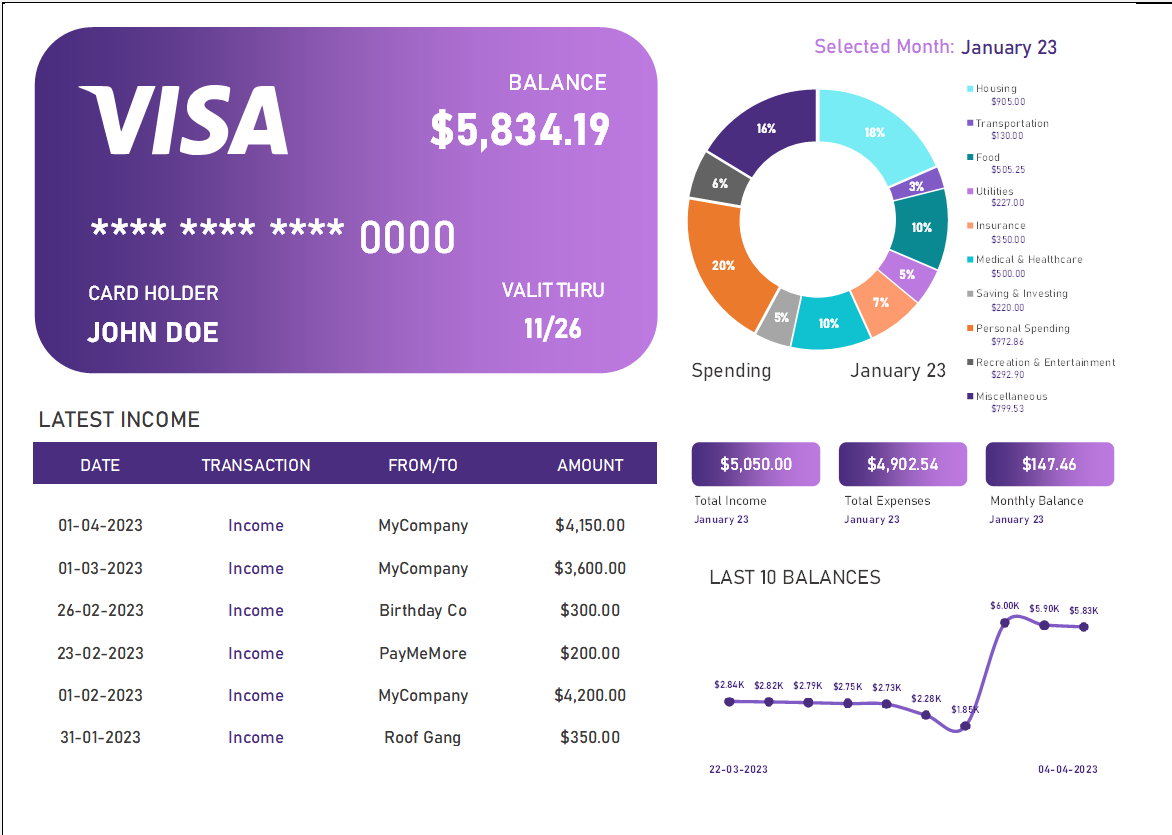Select the $4,200.00 amount cell
The width and height of the screenshot is (1172, 835).
(590, 695)
